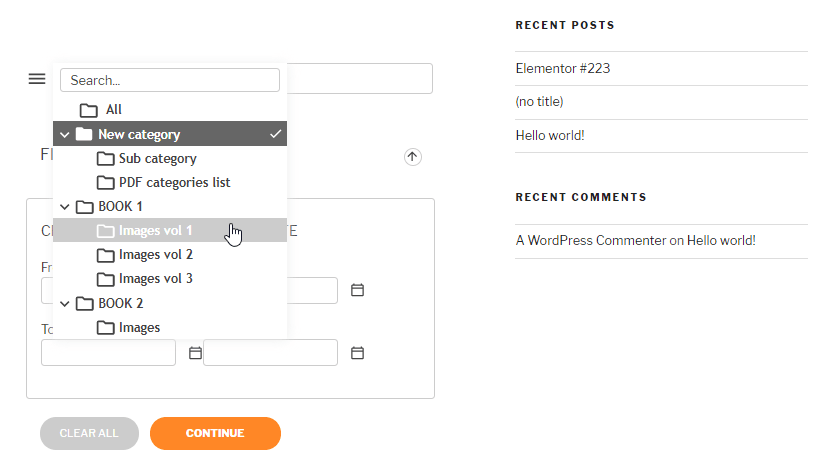Select the PDF categories list folder
This screenshot has height=460, width=814.
click(174, 182)
